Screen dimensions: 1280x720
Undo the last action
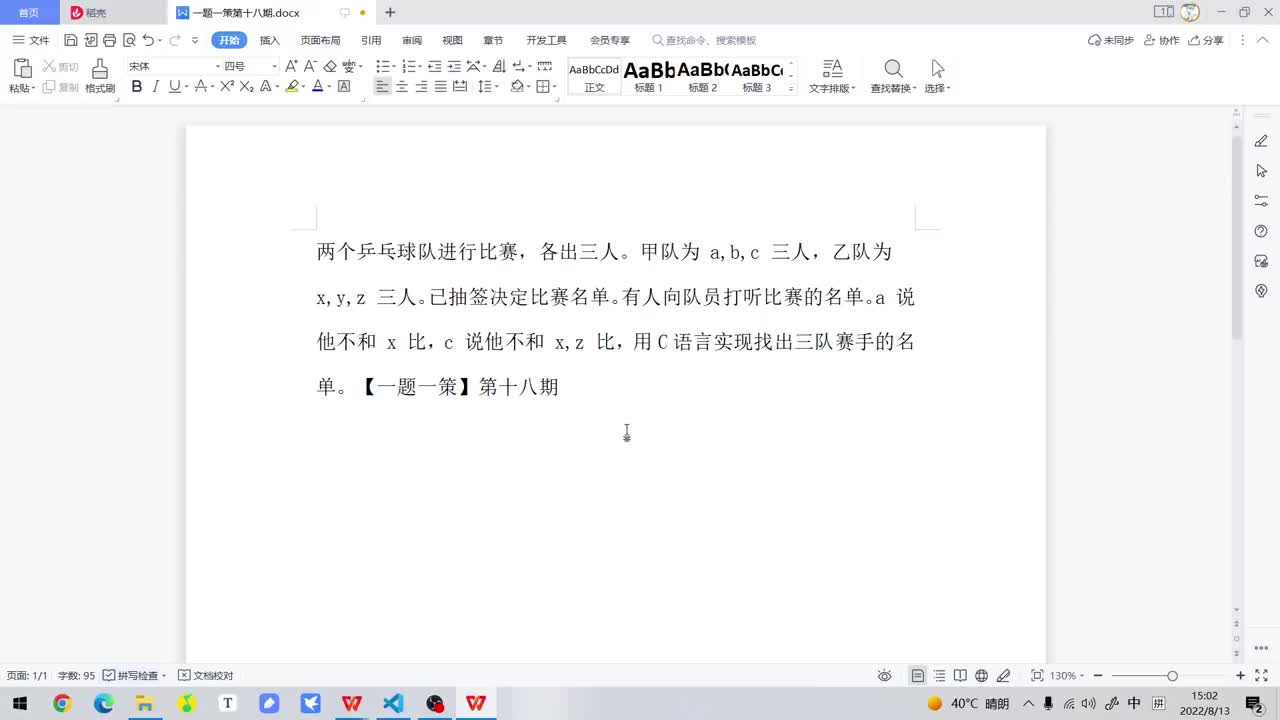pyautogui.click(x=148, y=40)
